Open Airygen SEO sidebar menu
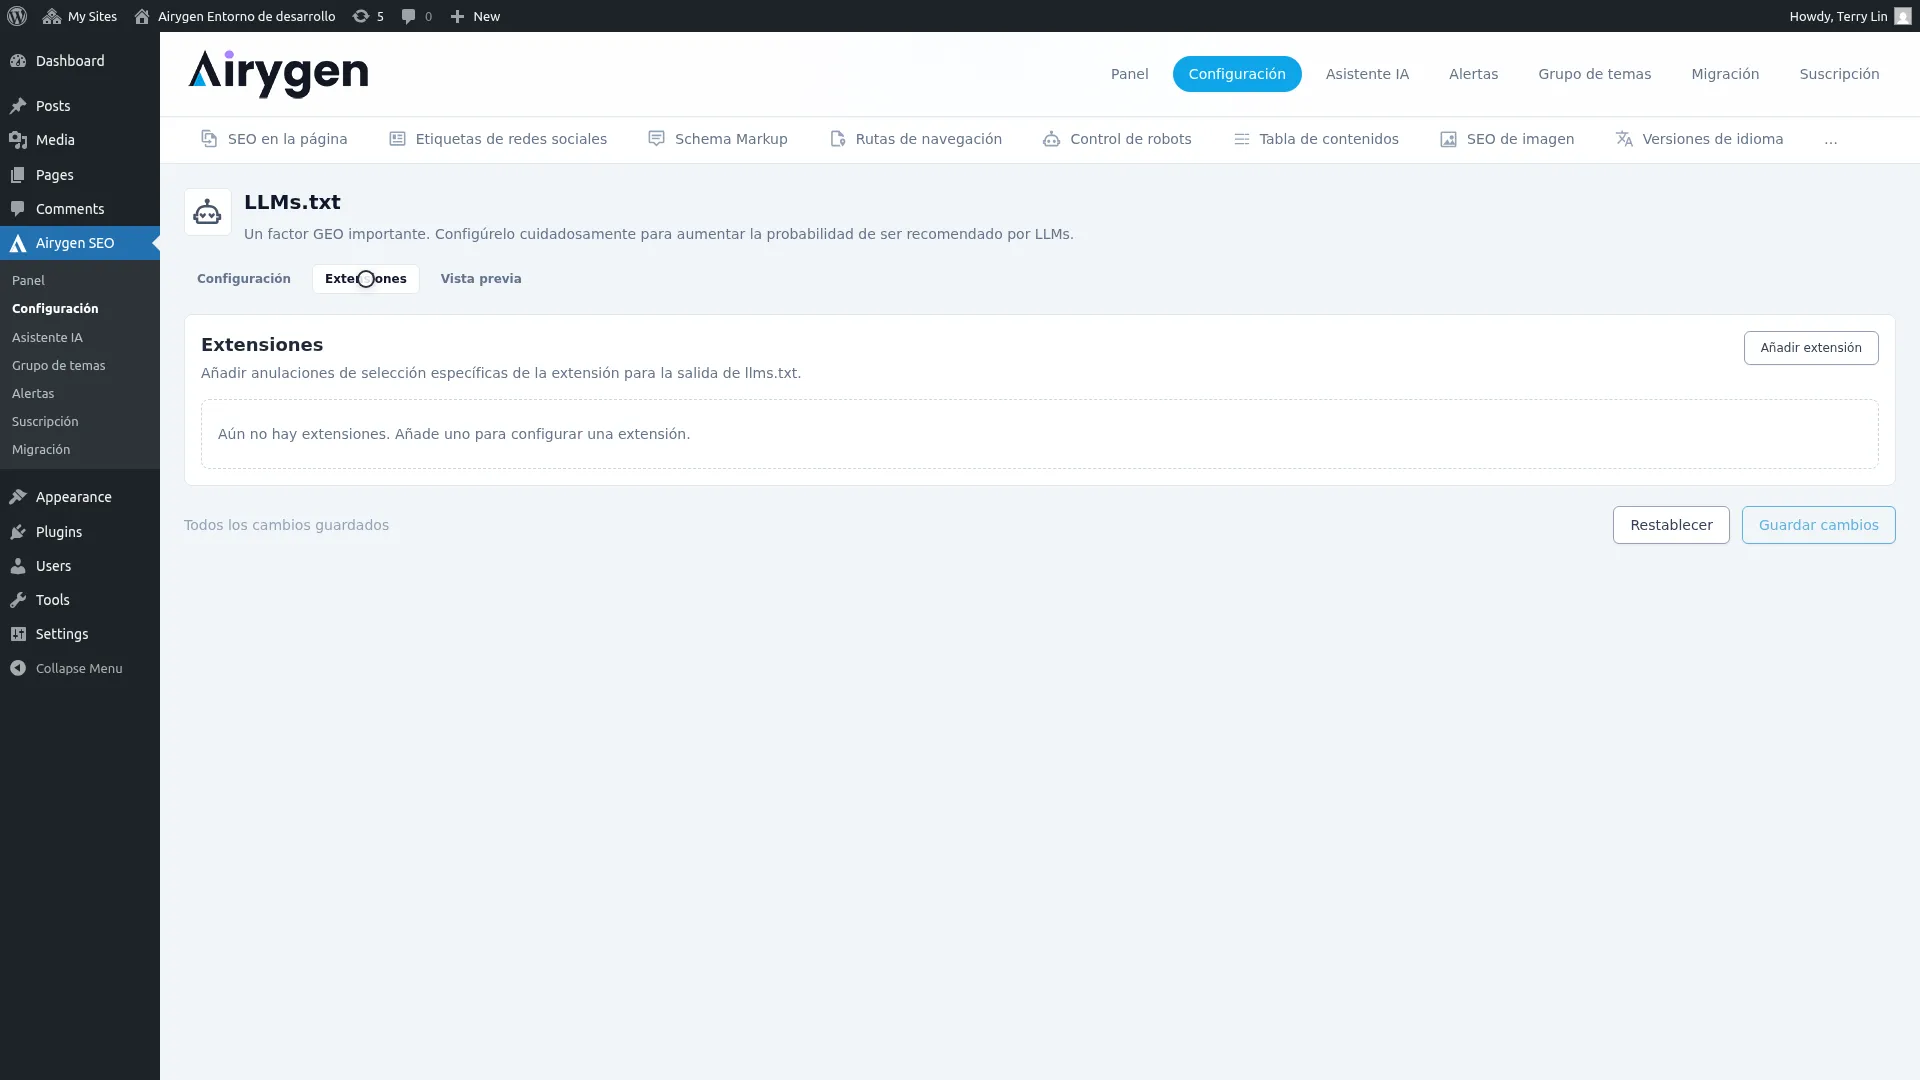Image resolution: width=1920 pixels, height=1080 pixels. (80, 243)
